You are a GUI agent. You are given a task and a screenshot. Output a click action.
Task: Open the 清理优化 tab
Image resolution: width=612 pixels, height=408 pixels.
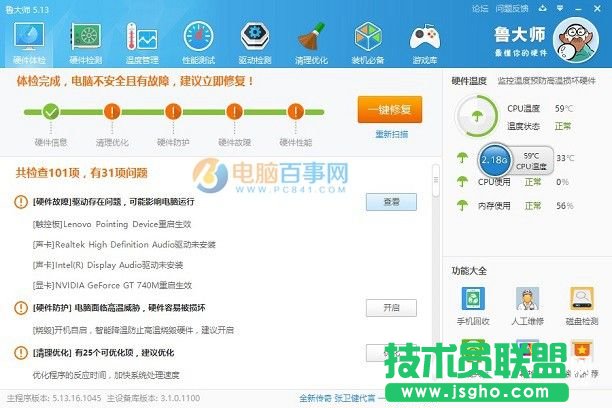311,43
